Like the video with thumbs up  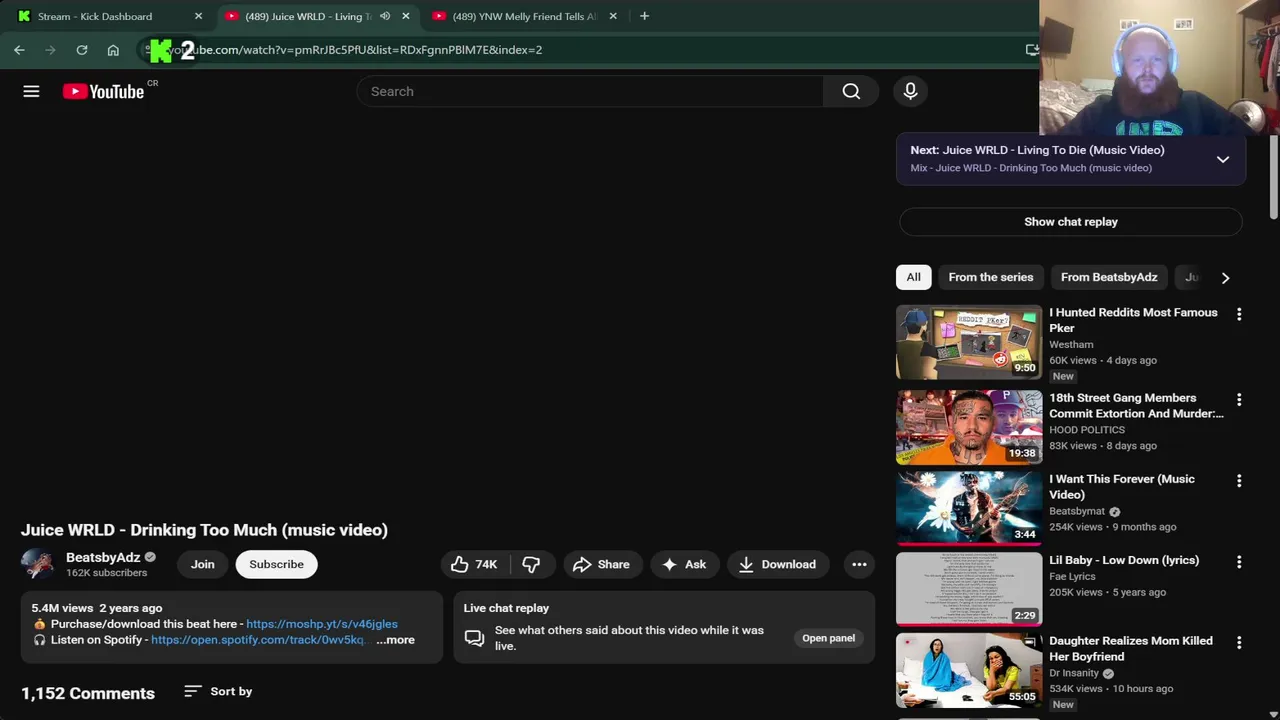[475, 564]
